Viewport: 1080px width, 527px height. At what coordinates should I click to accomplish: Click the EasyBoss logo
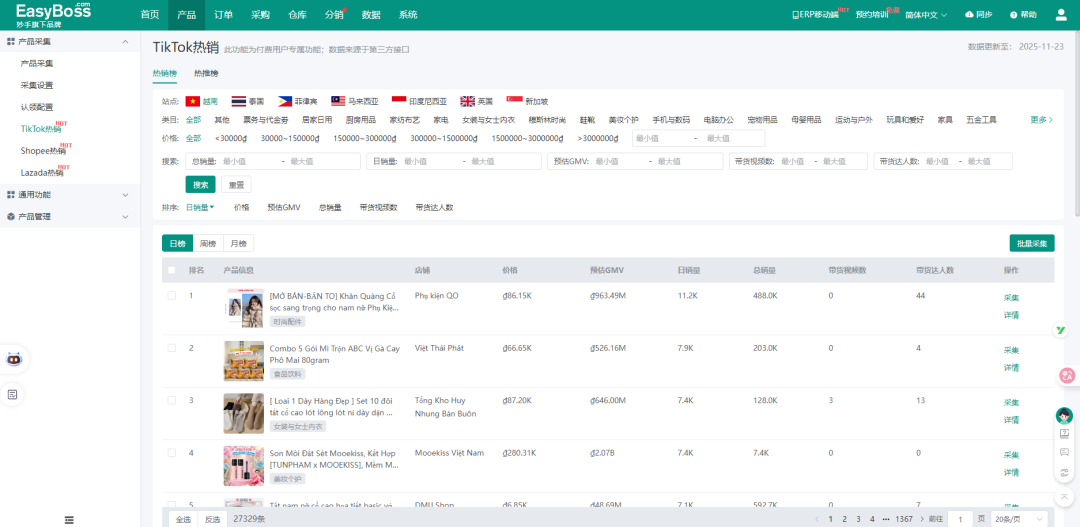[x=53, y=14]
